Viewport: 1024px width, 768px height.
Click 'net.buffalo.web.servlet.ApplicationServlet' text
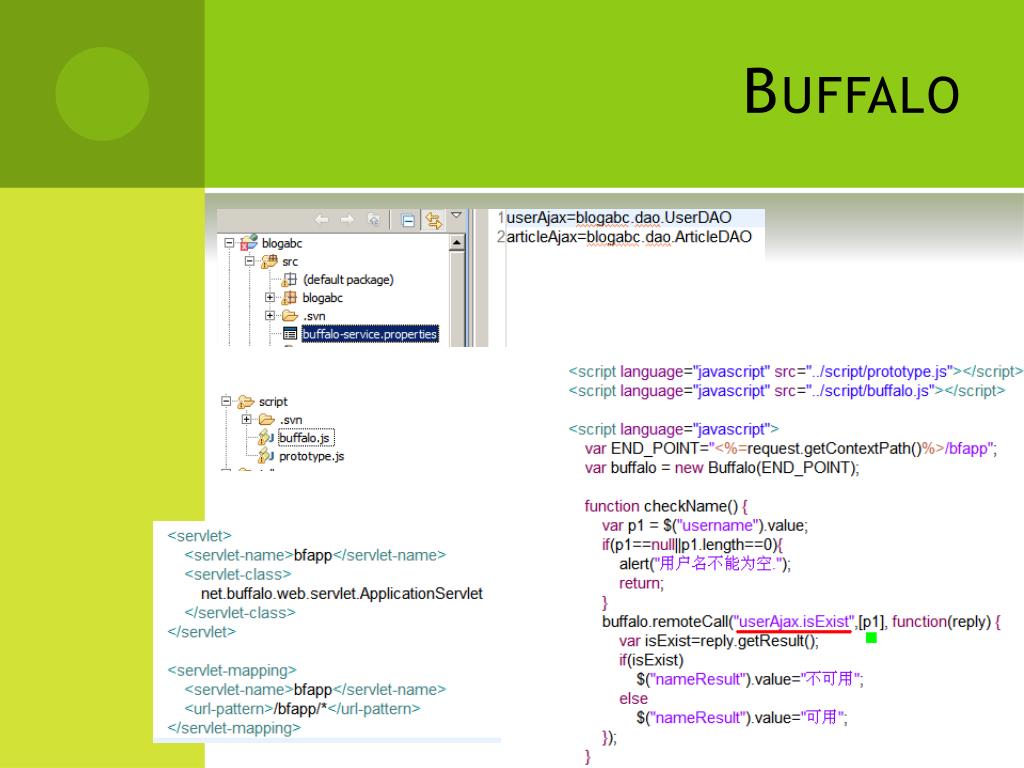342,594
